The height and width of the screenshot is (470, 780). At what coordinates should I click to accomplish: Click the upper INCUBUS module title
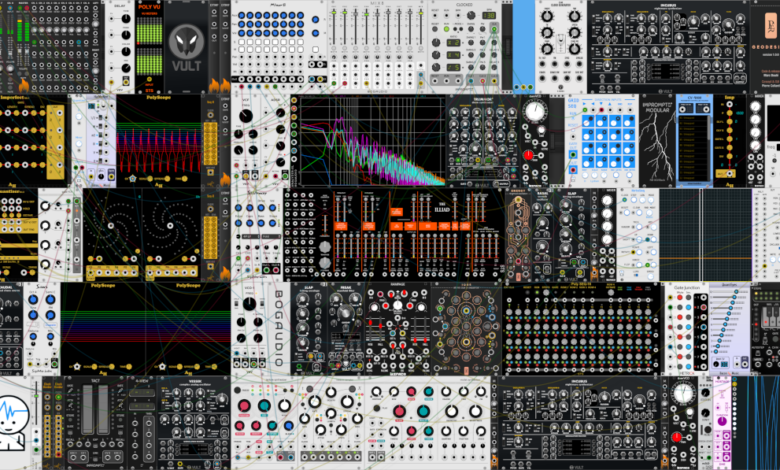click(x=668, y=5)
